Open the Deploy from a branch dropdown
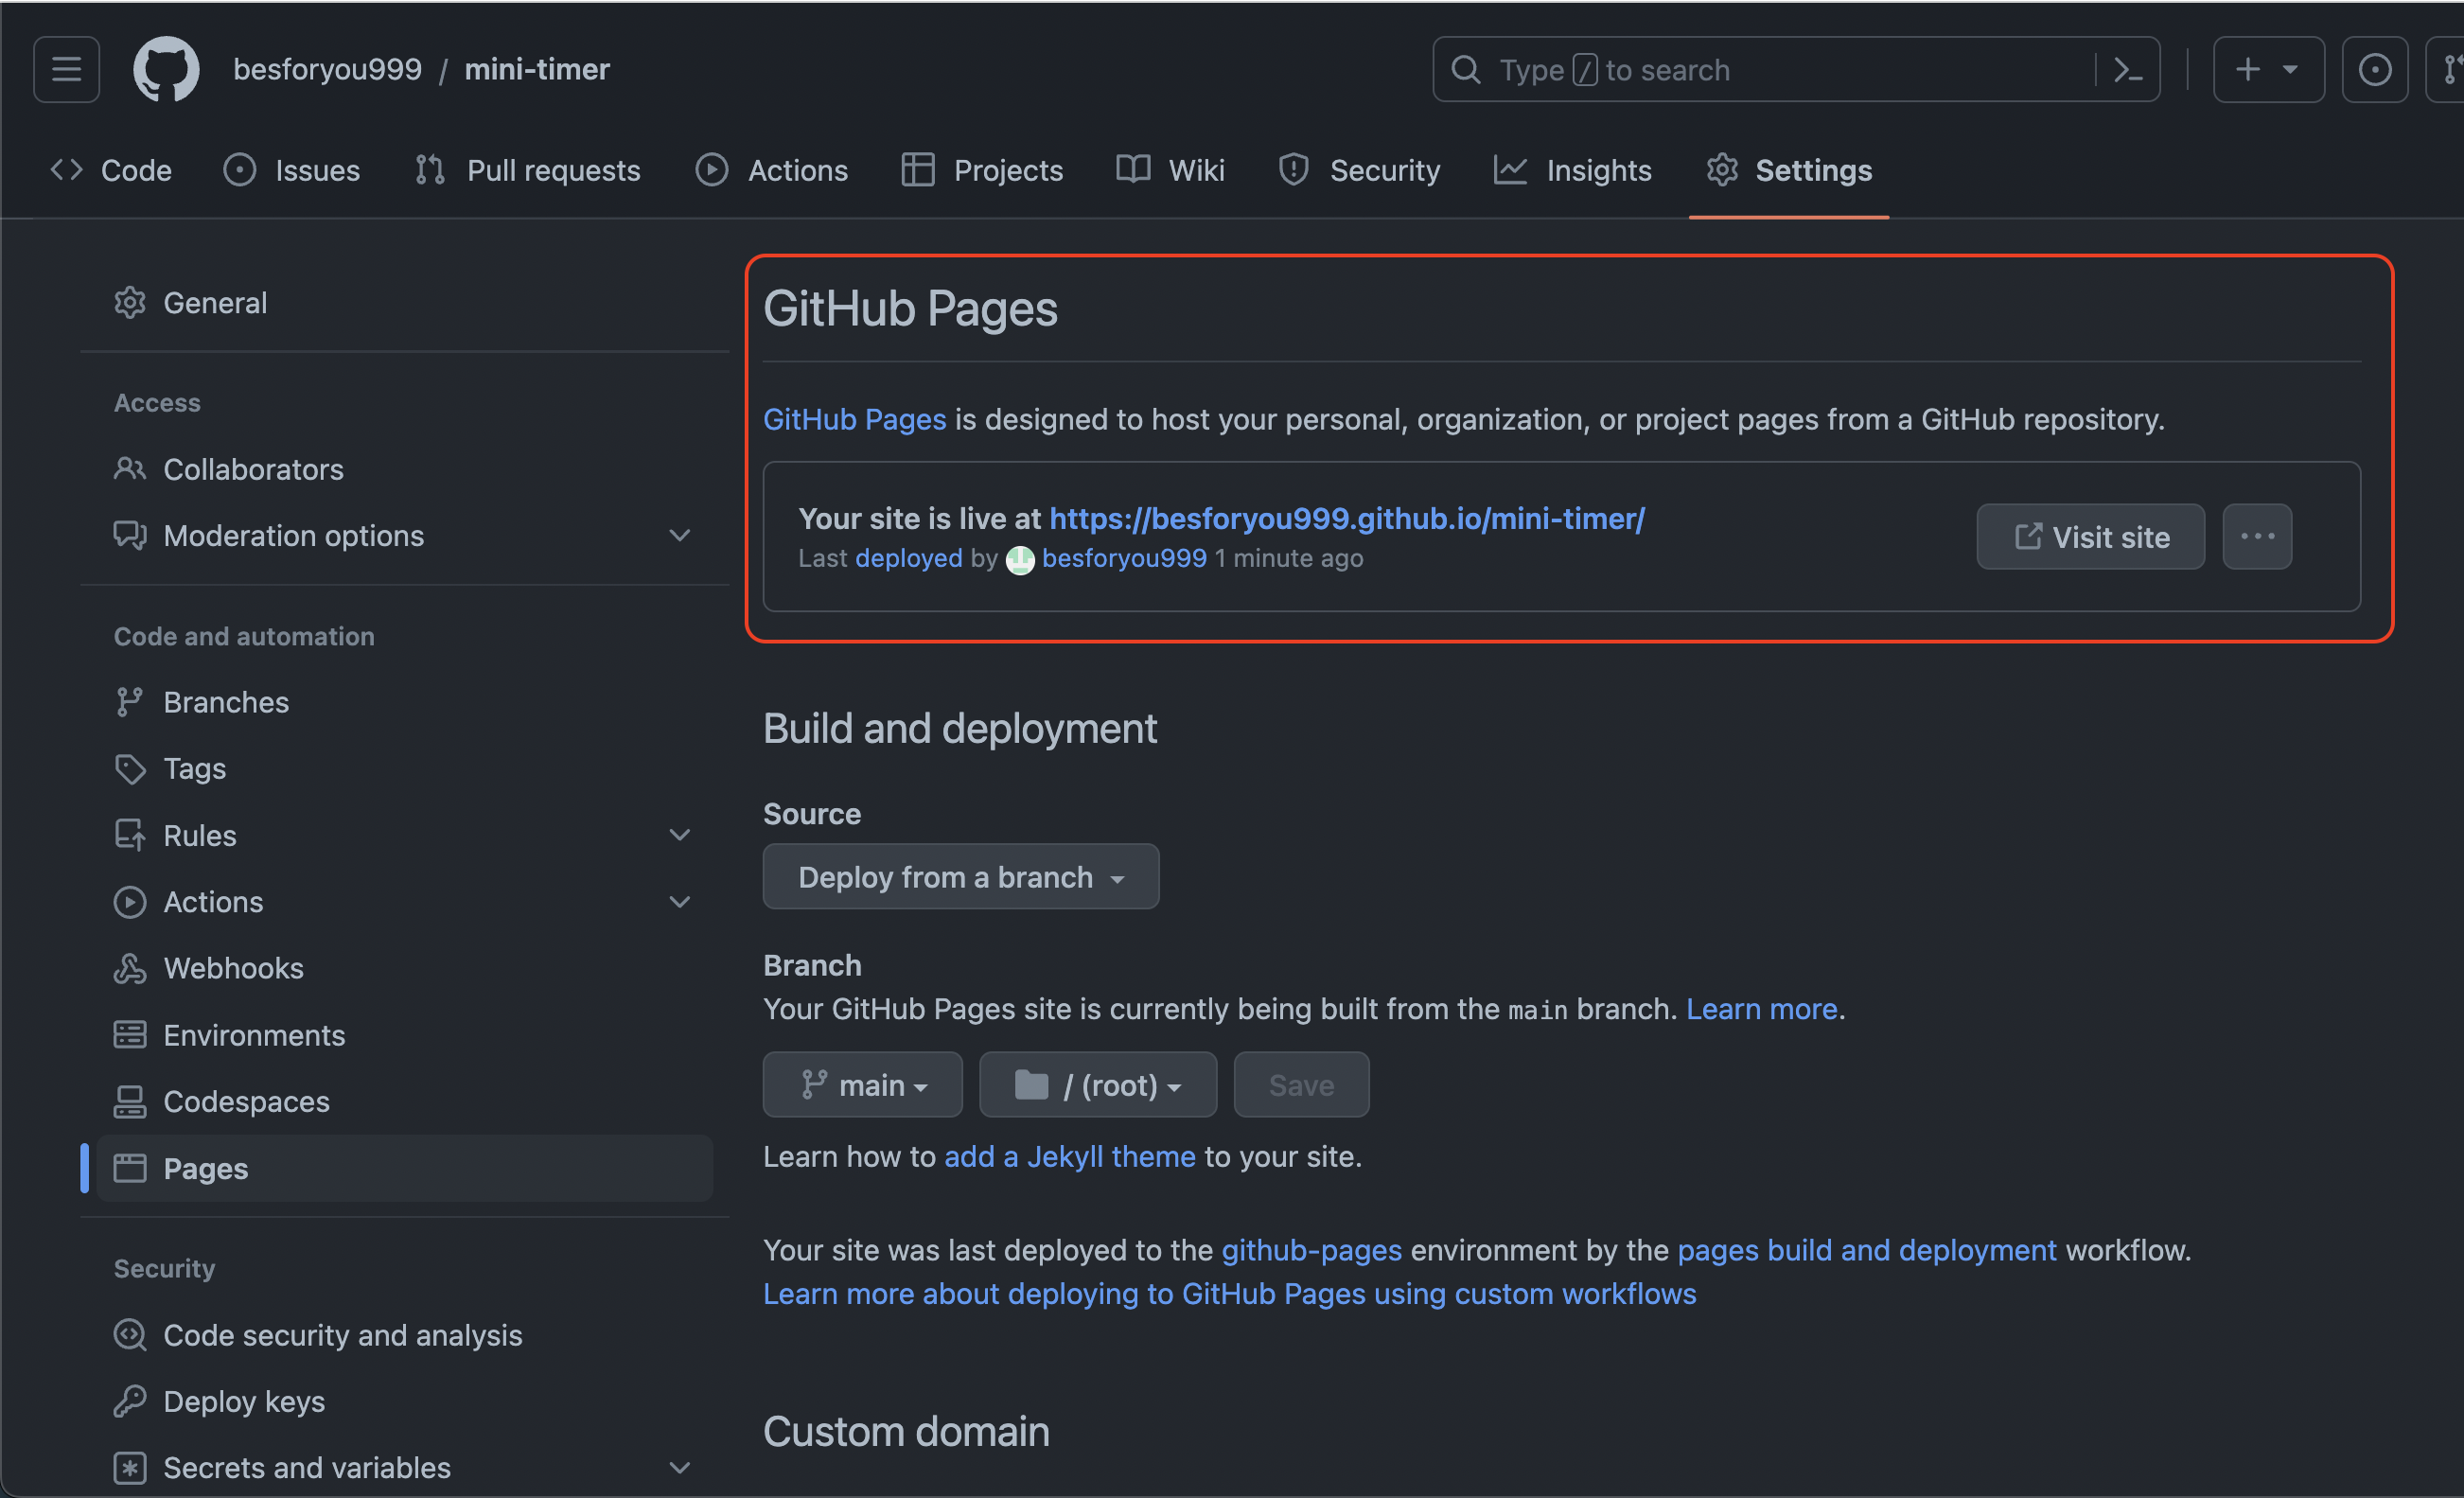This screenshot has height=1498, width=2464. (961, 877)
